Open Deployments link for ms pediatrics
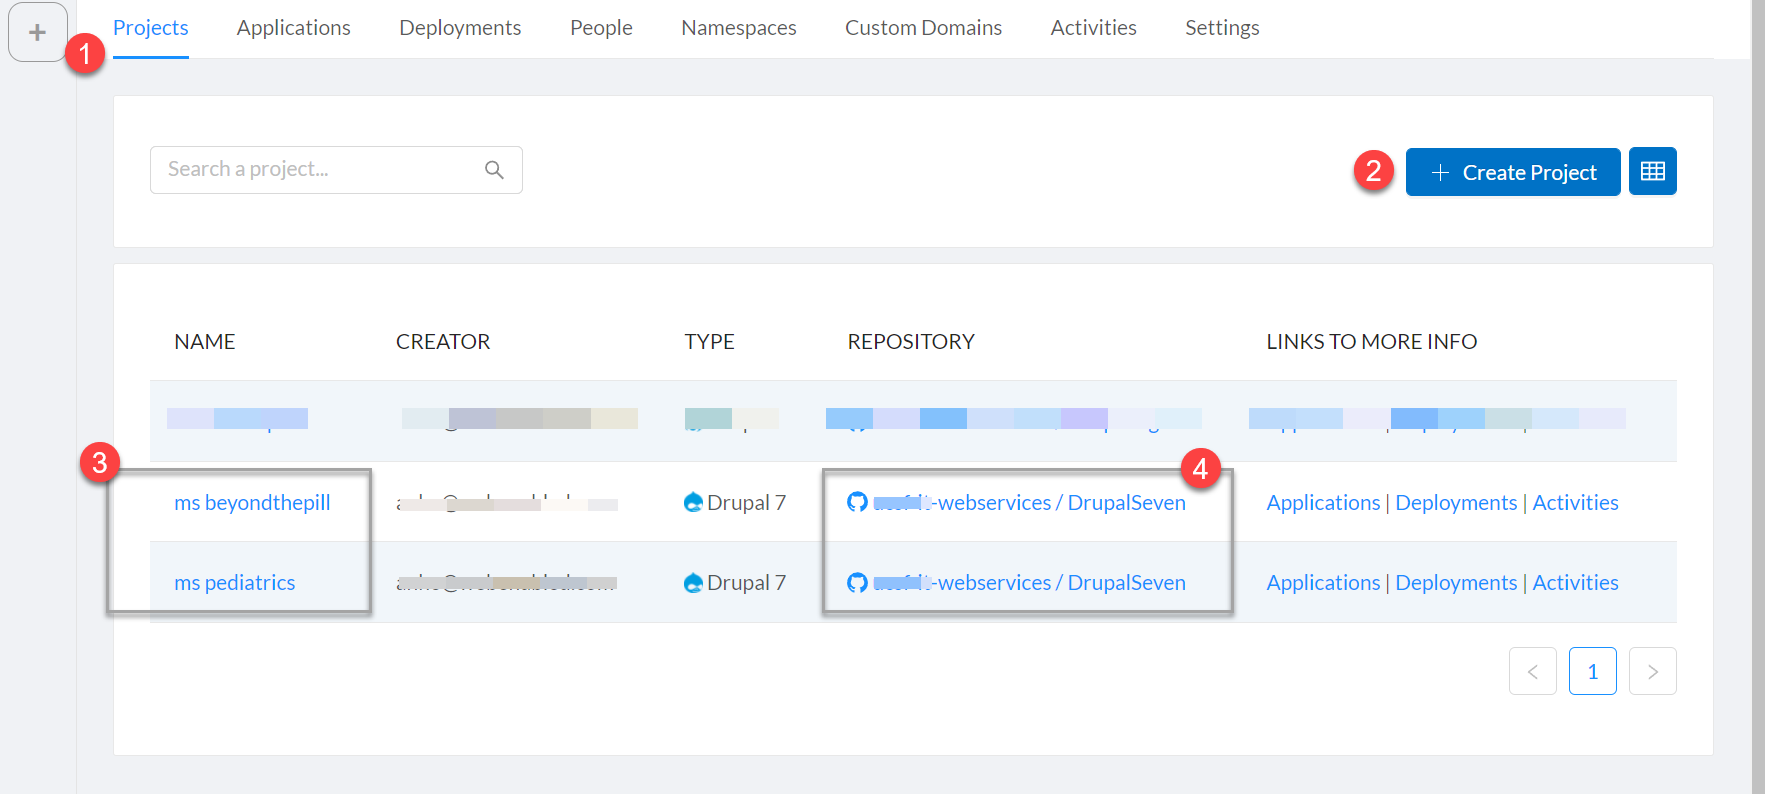The height and width of the screenshot is (794, 1765). click(1455, 582)
